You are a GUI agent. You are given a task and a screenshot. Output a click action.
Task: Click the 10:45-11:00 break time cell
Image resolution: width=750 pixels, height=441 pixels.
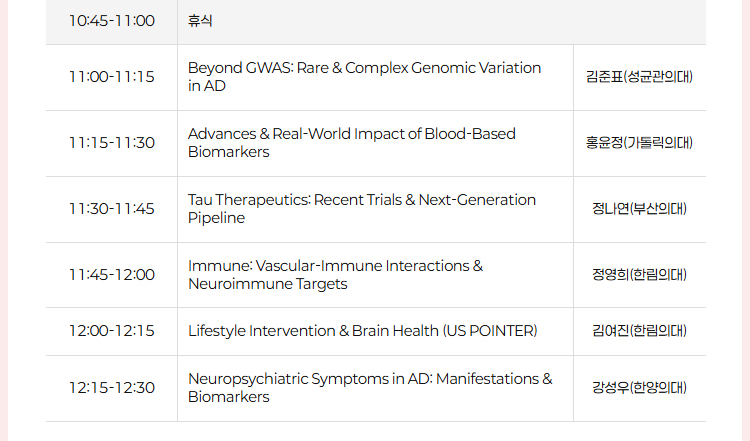[x=112, y=21]
